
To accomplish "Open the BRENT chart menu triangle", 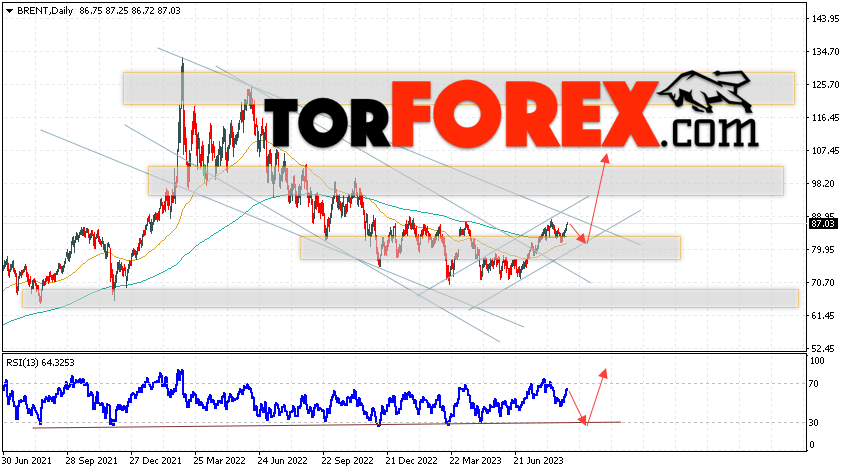I will click(x=9, y=11).
